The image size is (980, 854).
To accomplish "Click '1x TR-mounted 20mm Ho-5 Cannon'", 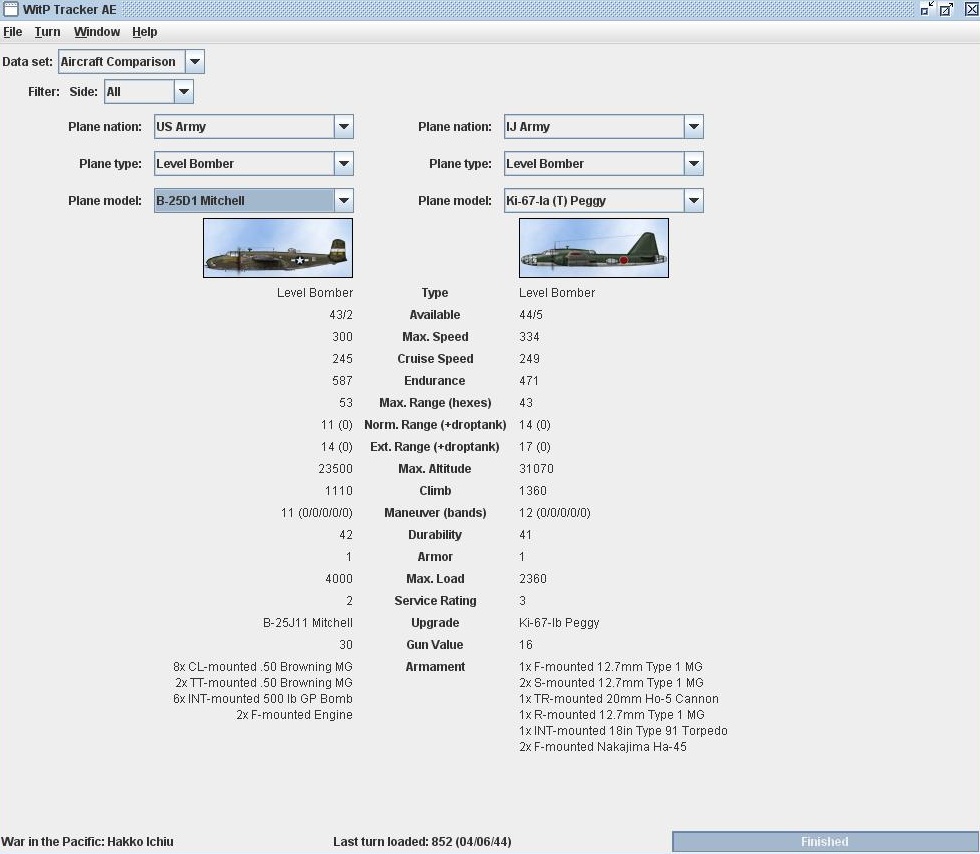I will (x=619, y=699).
